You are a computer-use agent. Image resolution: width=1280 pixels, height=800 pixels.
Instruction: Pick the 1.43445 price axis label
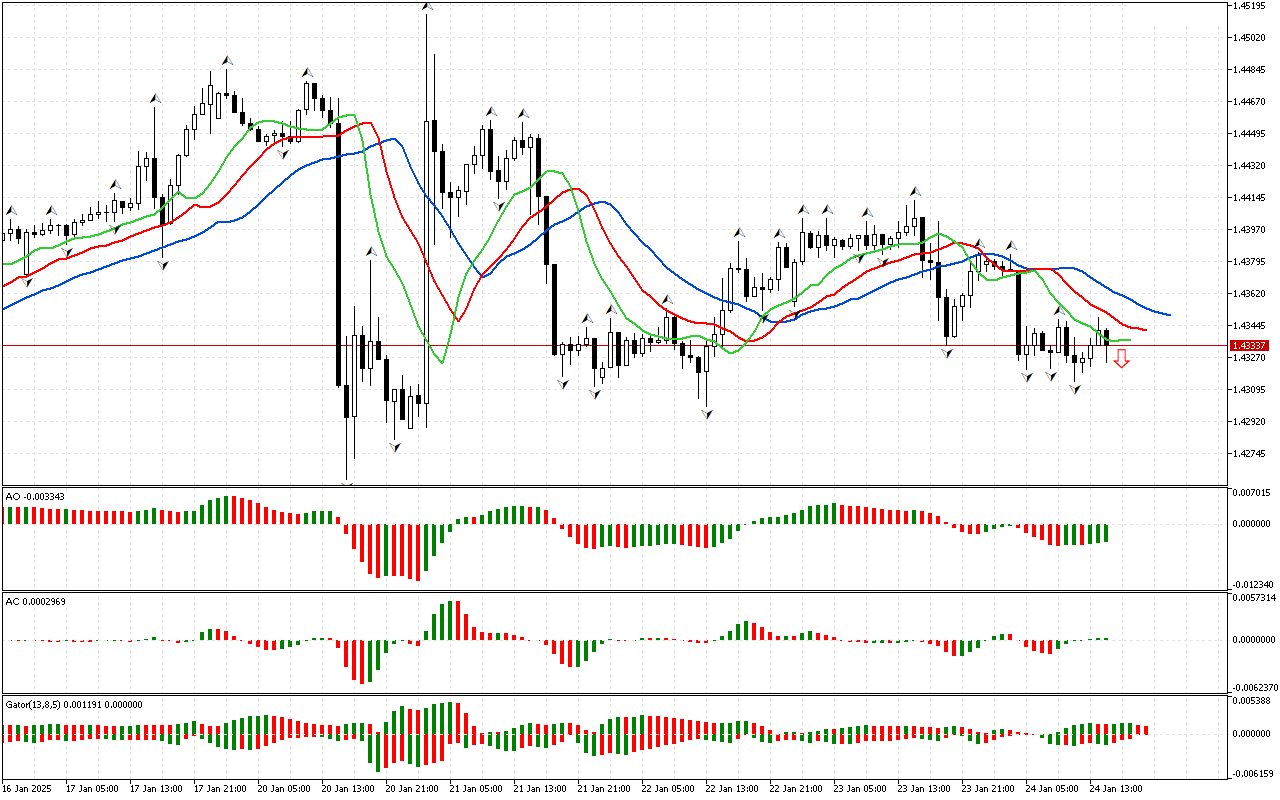tap(1251, 326)
